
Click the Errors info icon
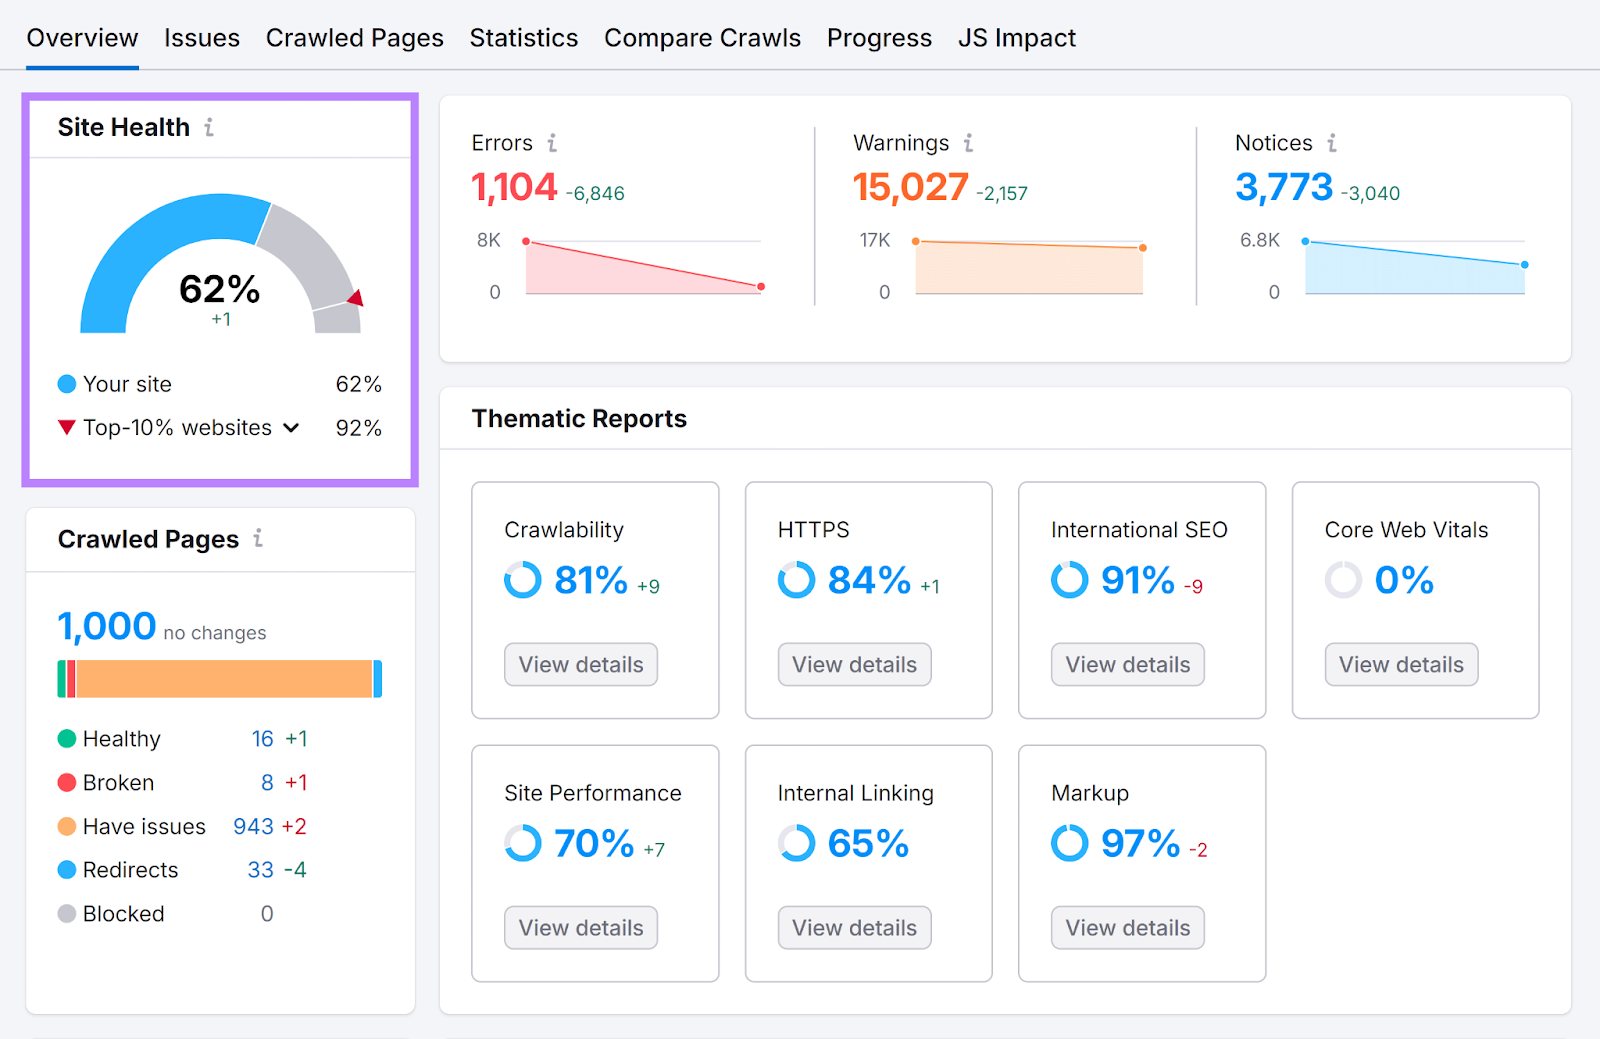(554, 143)
